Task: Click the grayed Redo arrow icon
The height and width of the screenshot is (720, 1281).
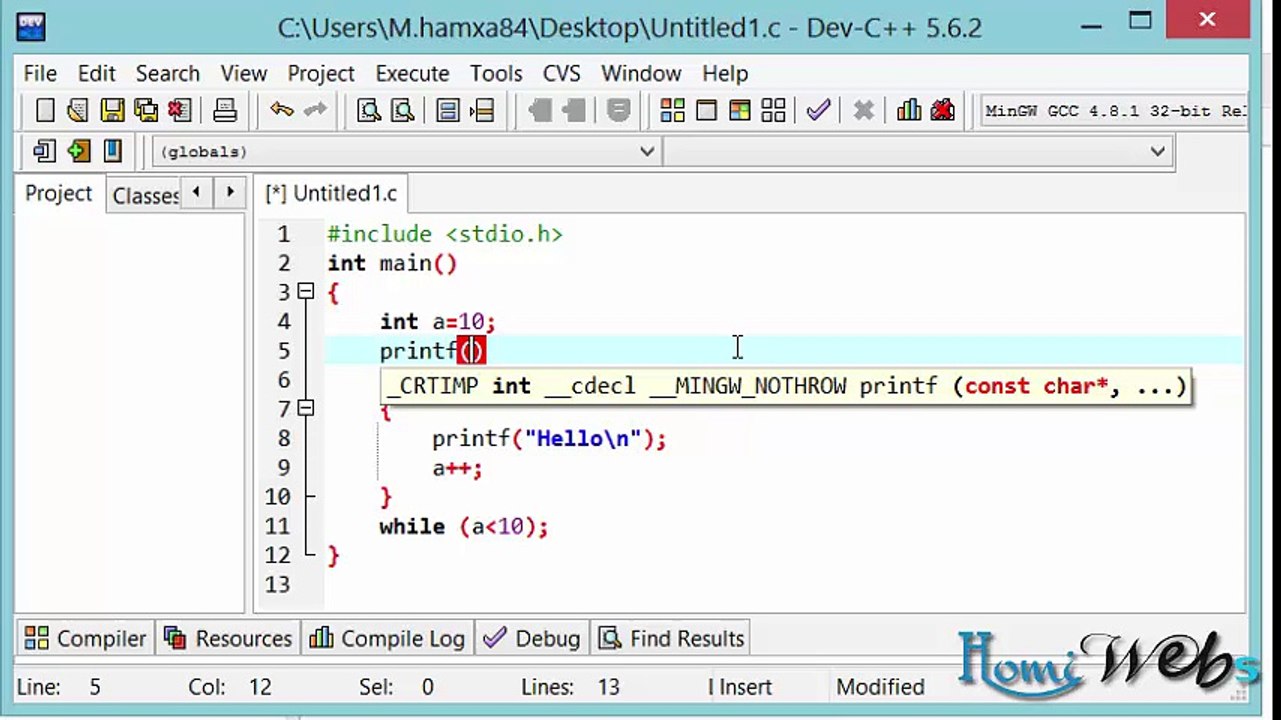Action: click(315, 111)
